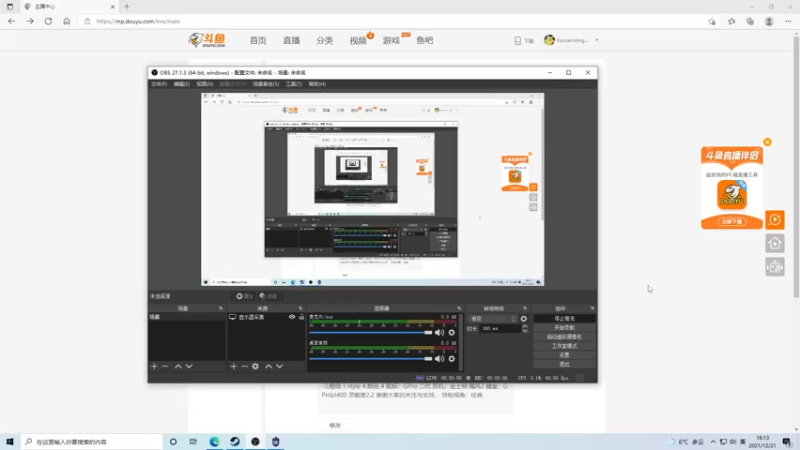Click the browser address bar
Viewport: 800px width, 450px height.
393,21
